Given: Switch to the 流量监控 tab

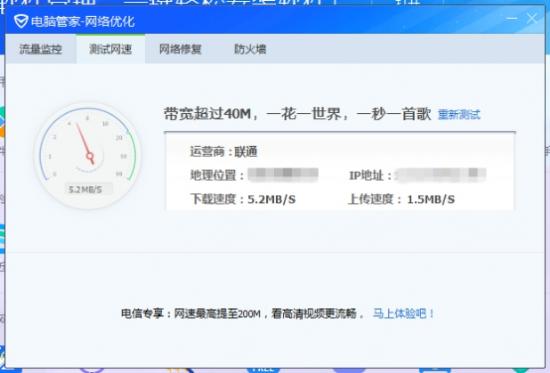Looking at the screenshot, I should point(41,49).
